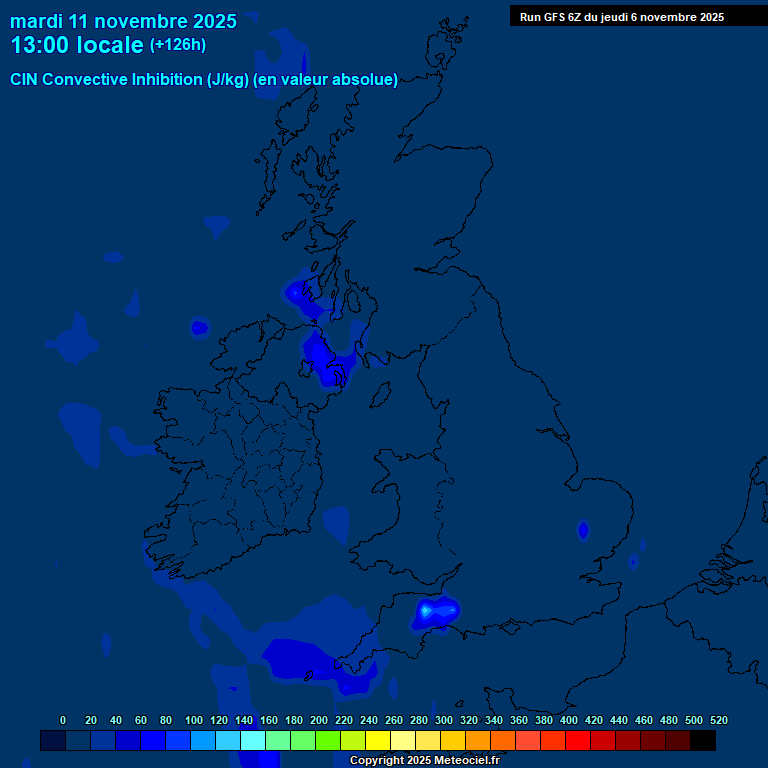The width and height of the screenshot is (768, 768).
Task: Click the (+126h) forecast offset label
Action: pos(177,45)
